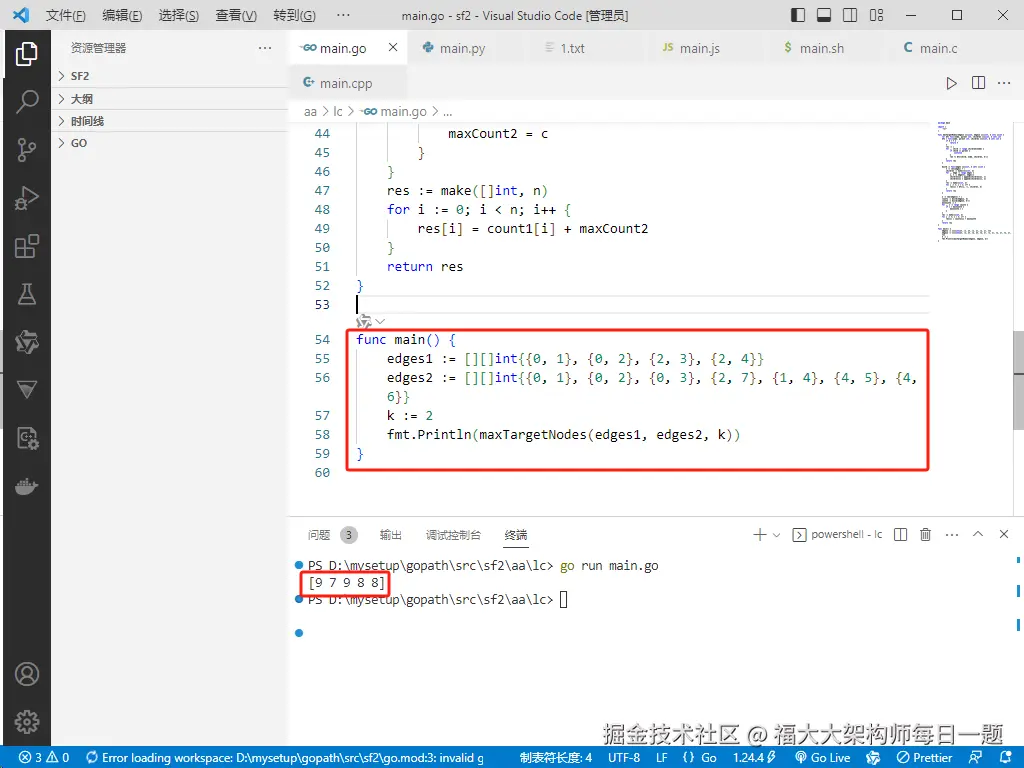
Task: Toggle primary side bar layout icon
Action: [x=798, y=15]
